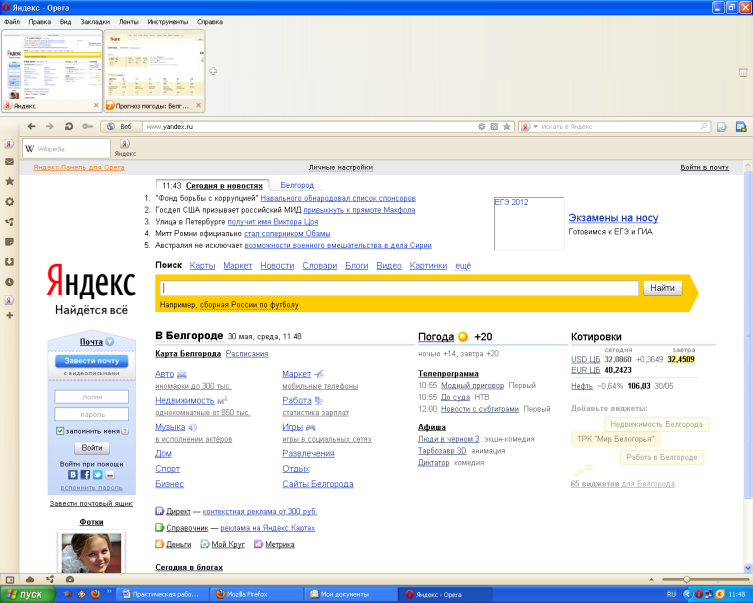This screenshot has height=603, width=753.
Task: Open the wand password key icon
Action: [x=87, y=126]
